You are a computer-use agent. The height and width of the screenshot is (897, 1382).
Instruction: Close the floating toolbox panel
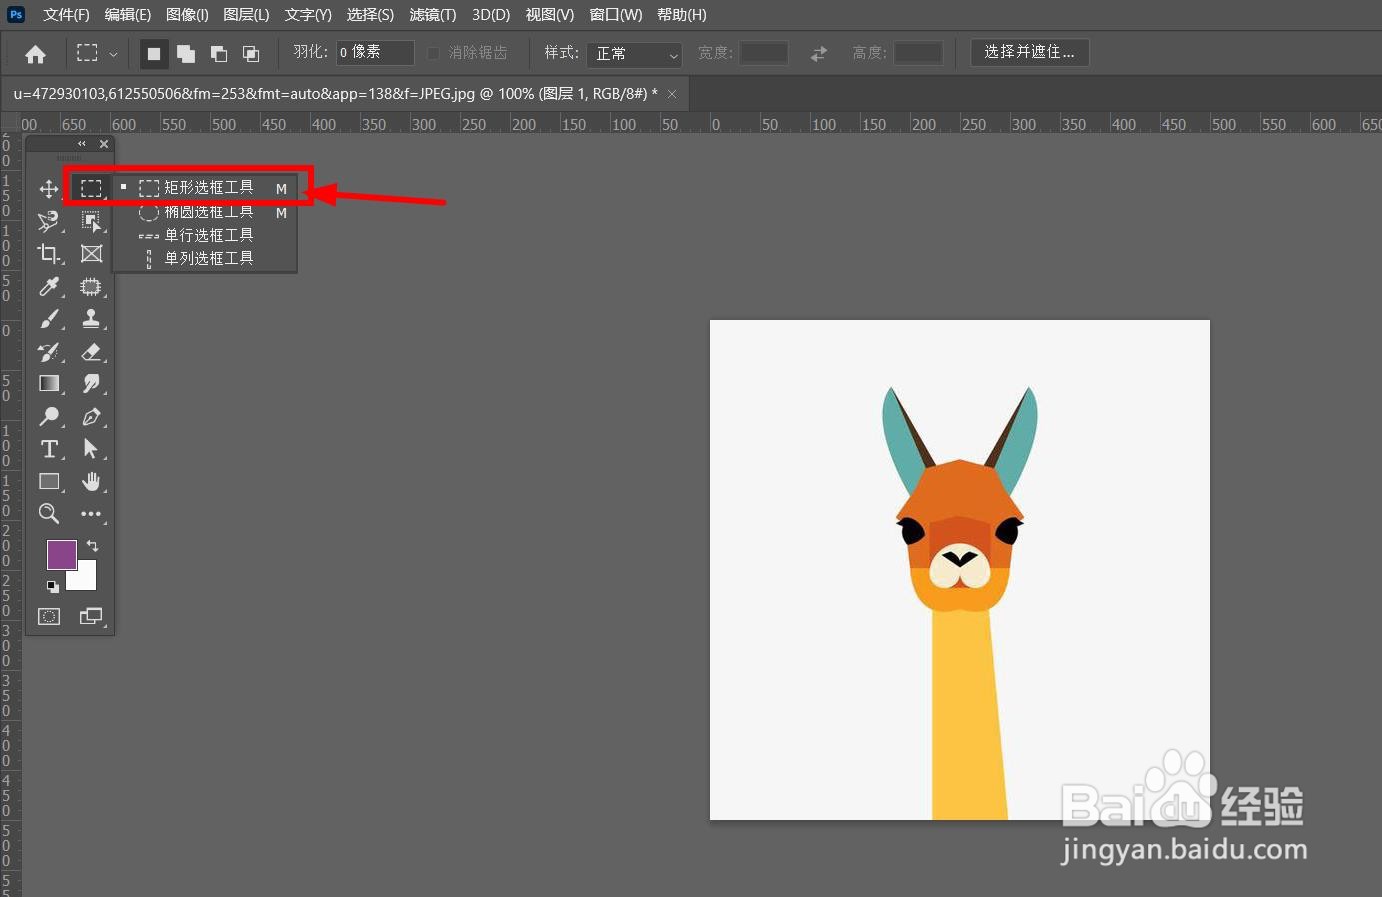[103, 144]
